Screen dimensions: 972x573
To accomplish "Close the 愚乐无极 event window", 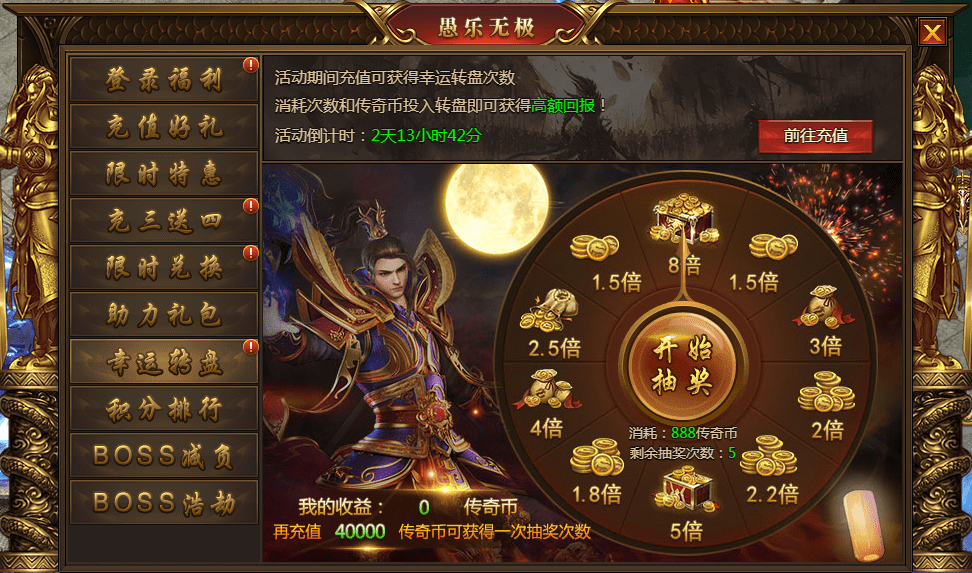I will coord(932,32).
